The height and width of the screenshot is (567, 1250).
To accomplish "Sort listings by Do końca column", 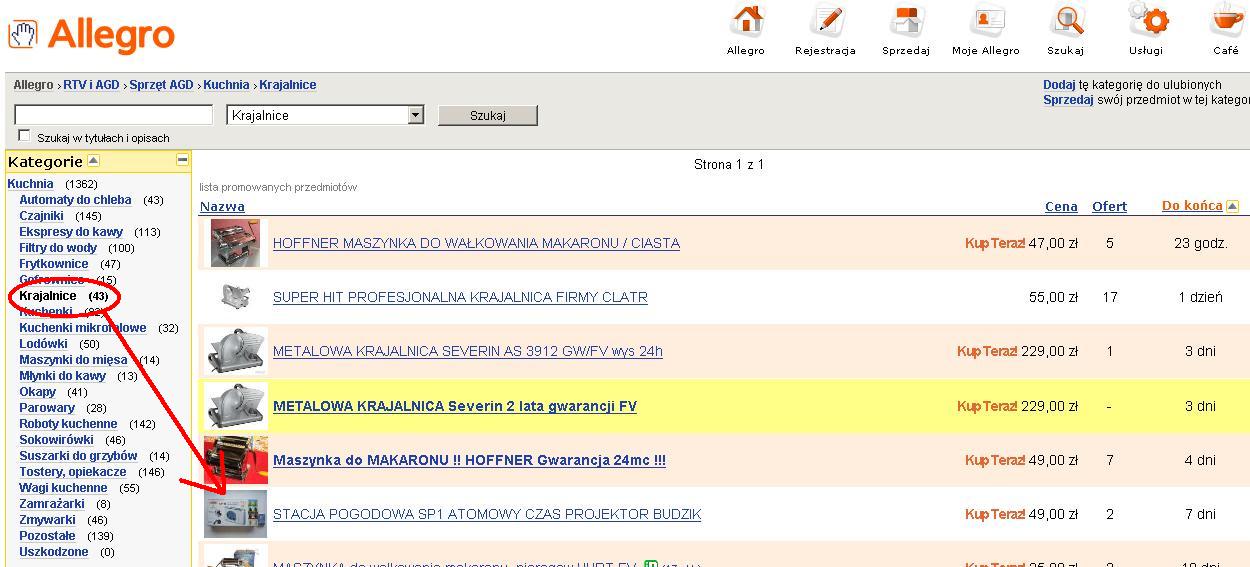I will pos(1192,206).
